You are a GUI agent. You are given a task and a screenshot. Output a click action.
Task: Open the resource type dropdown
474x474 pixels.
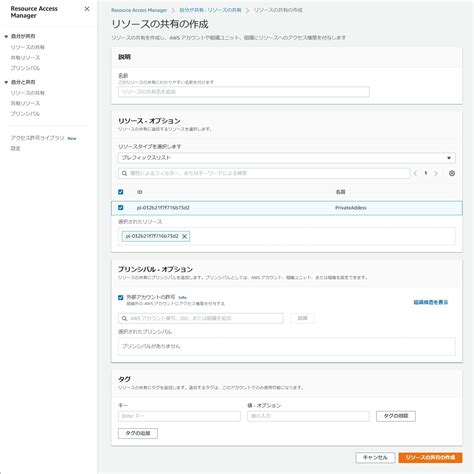[287, 158]
